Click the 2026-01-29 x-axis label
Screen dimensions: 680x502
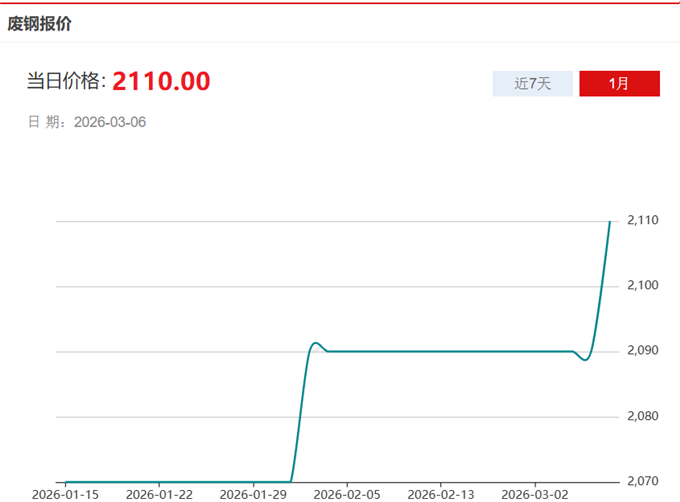tap(252, 494)
